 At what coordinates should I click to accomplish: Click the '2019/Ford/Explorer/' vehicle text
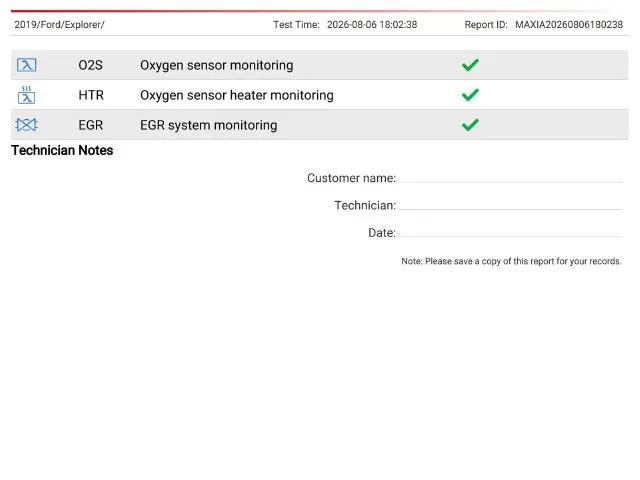point(60,24)
